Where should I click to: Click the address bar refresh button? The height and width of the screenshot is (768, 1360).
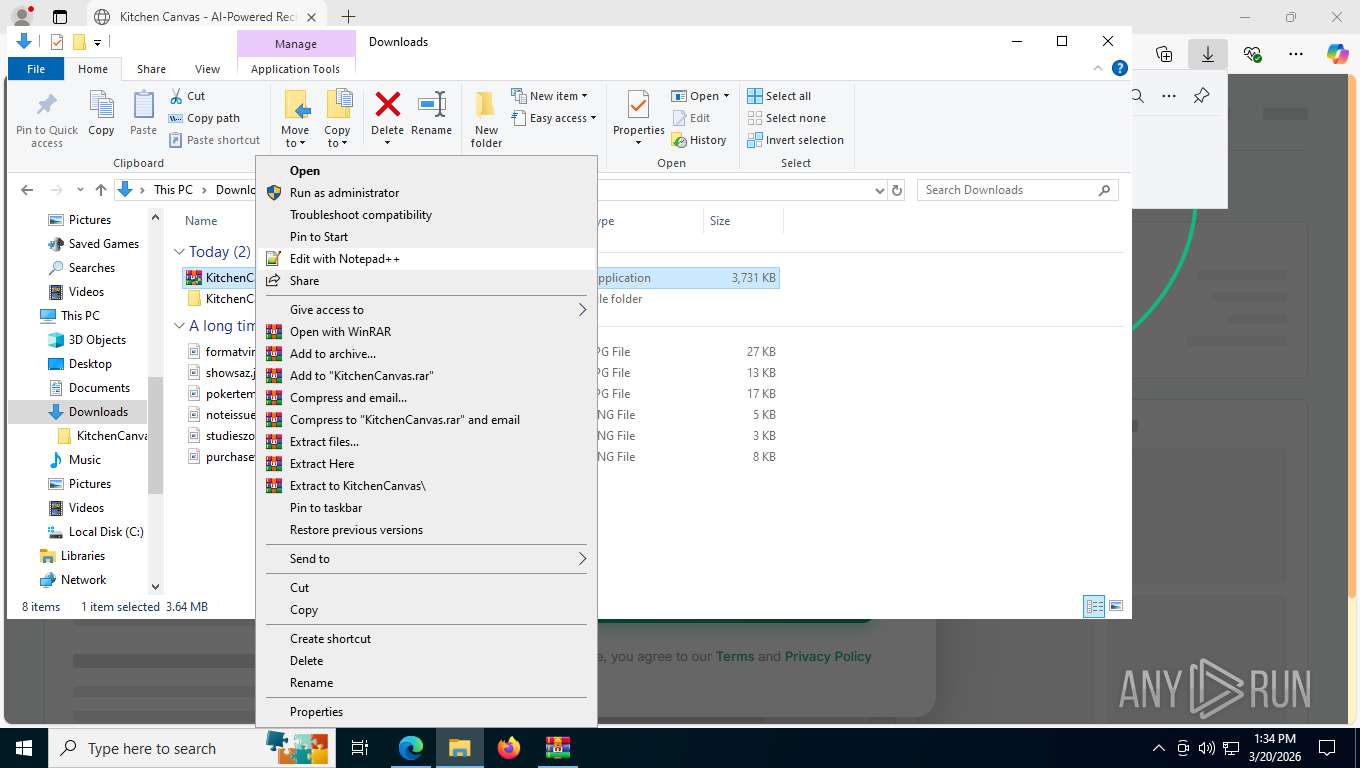pyautogui.click(x=897, y=190)
